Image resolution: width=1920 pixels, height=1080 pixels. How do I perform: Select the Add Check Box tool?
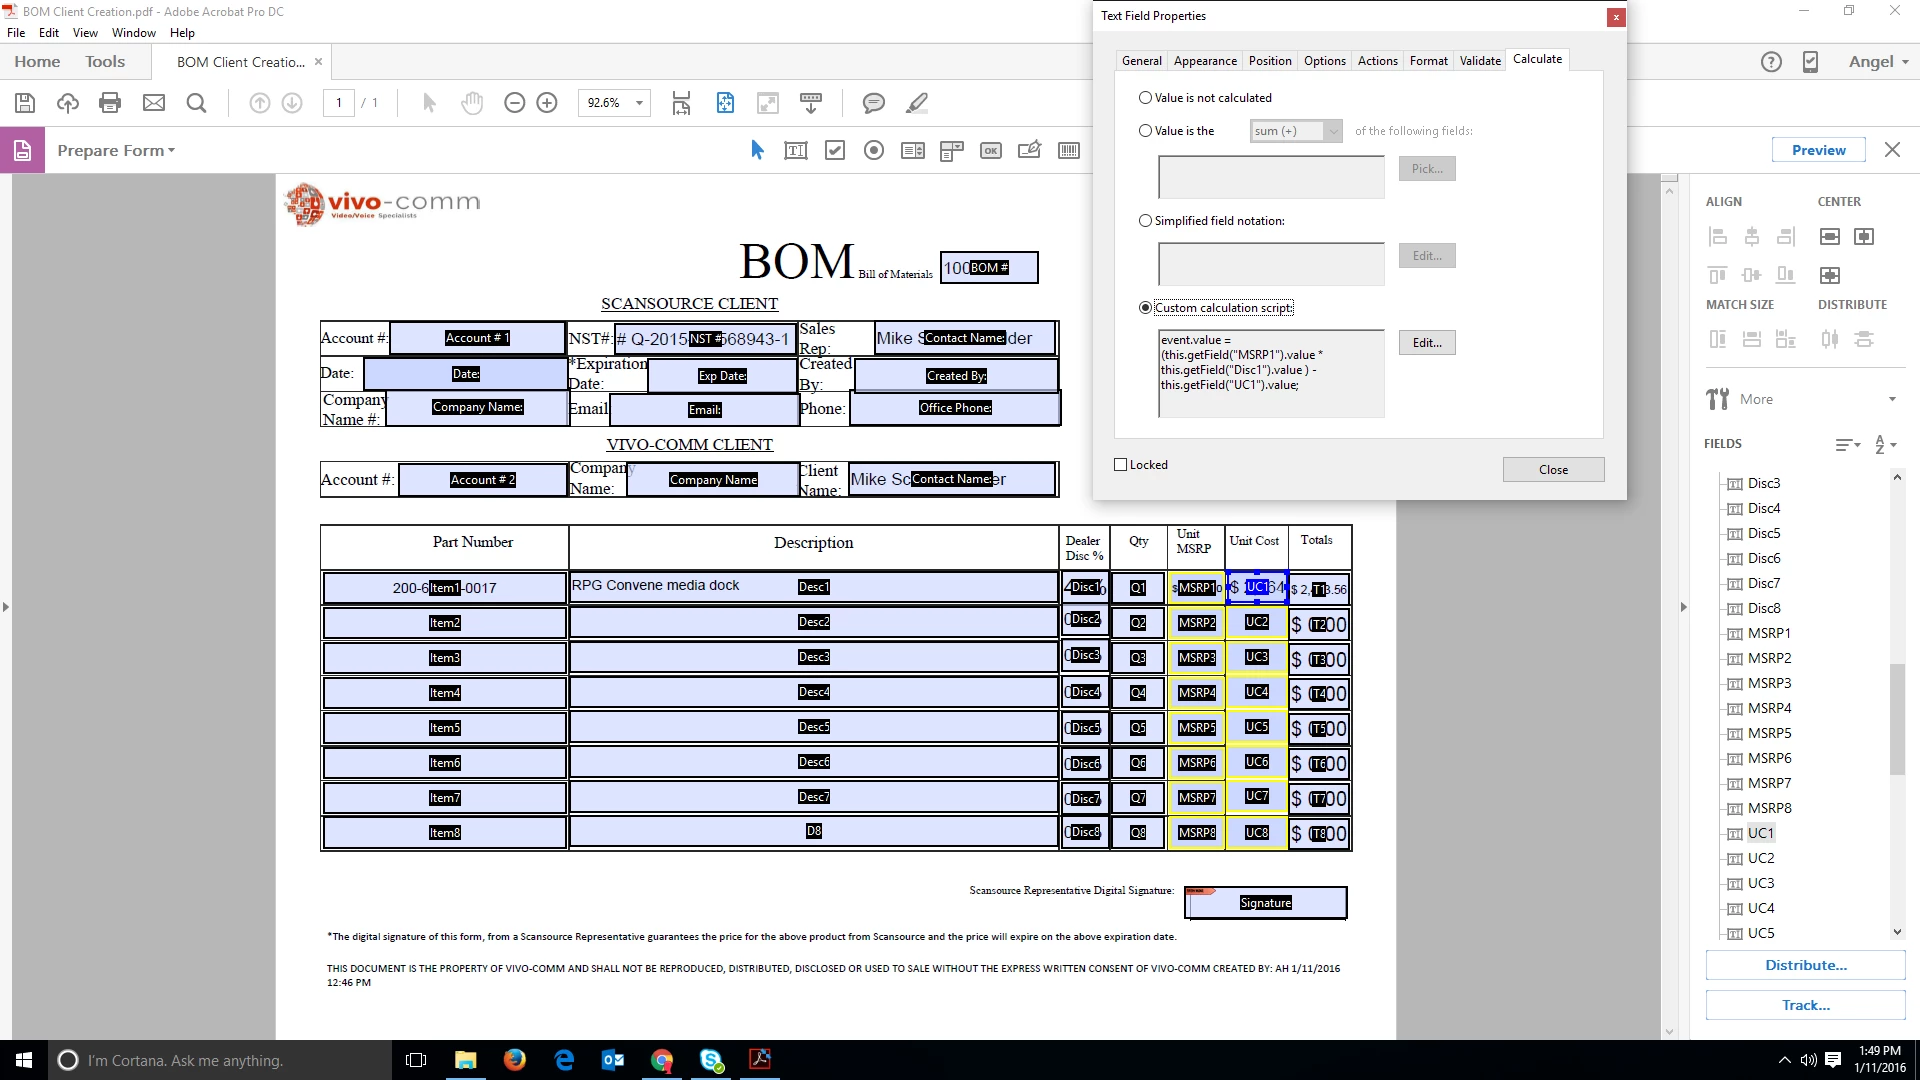click(x=835, y=150)
